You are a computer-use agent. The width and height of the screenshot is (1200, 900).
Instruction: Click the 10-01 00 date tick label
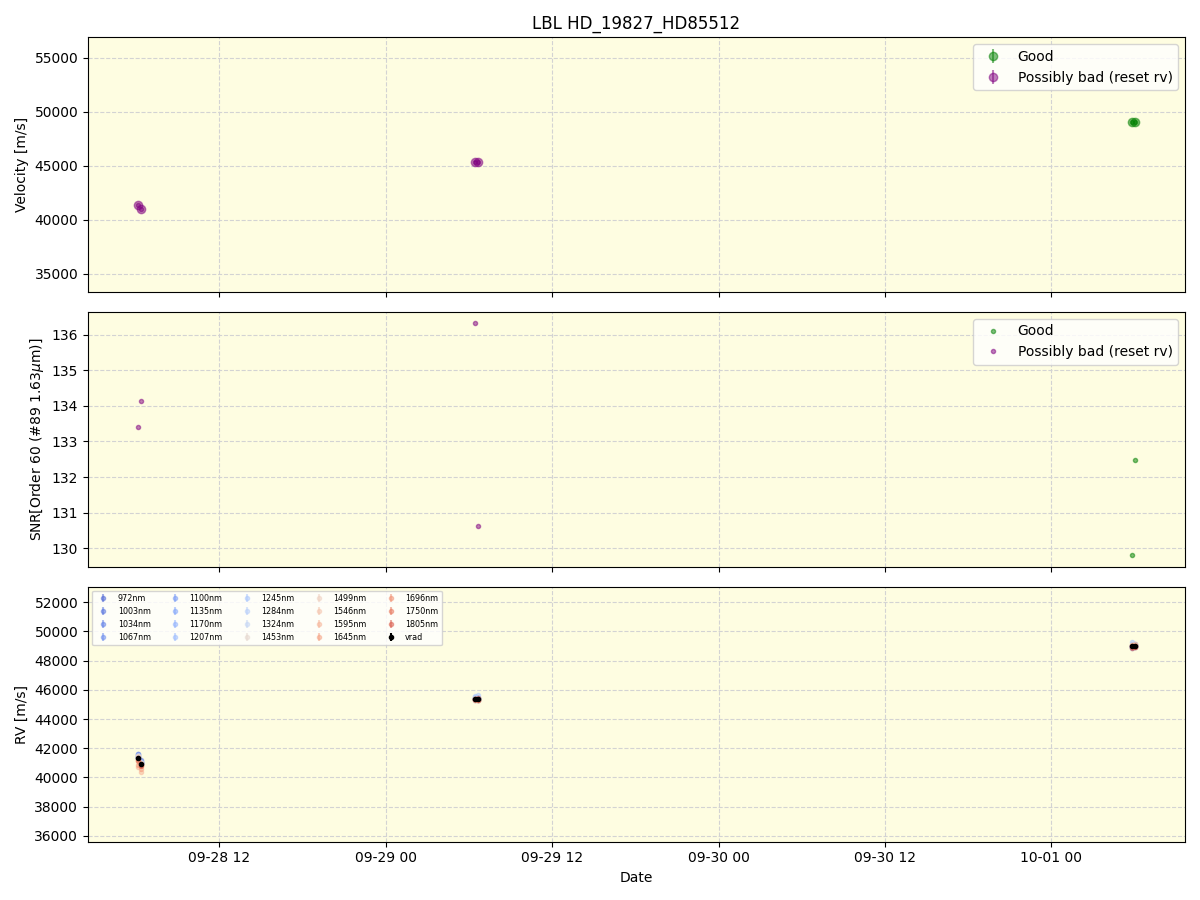coord(1051,858)
